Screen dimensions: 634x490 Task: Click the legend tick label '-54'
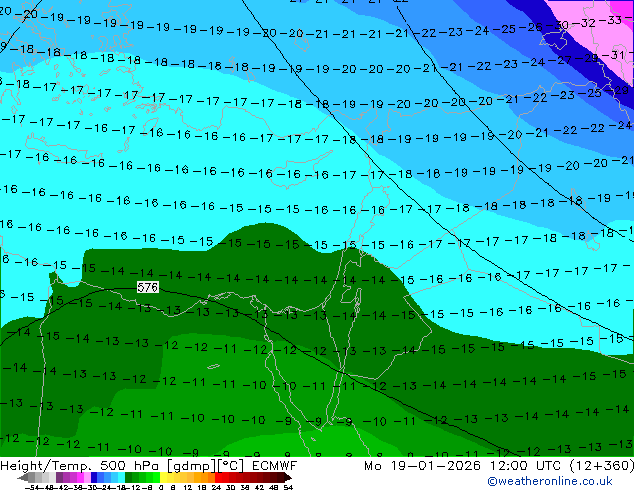[x=32, y=487]
